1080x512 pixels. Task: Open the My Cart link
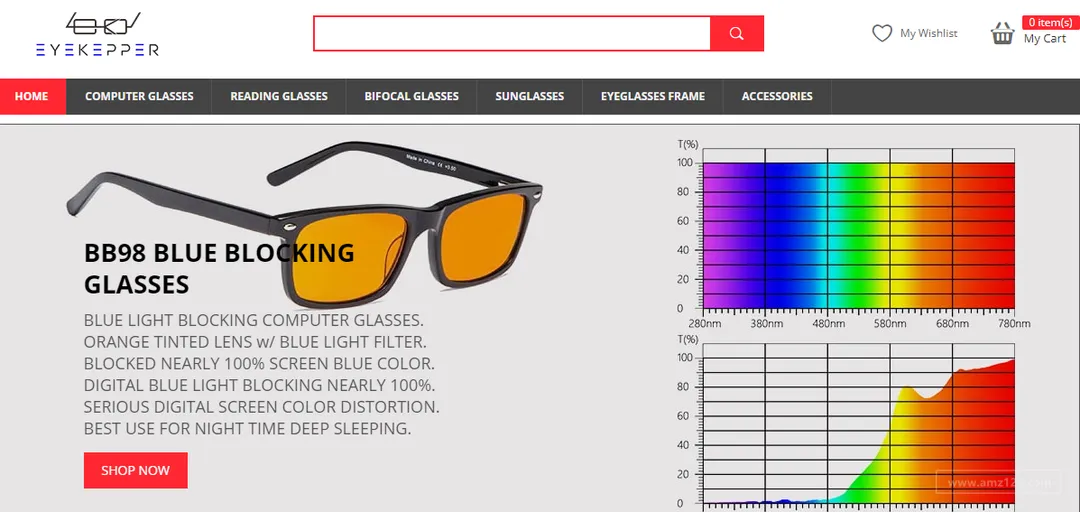click(1044, 39)
